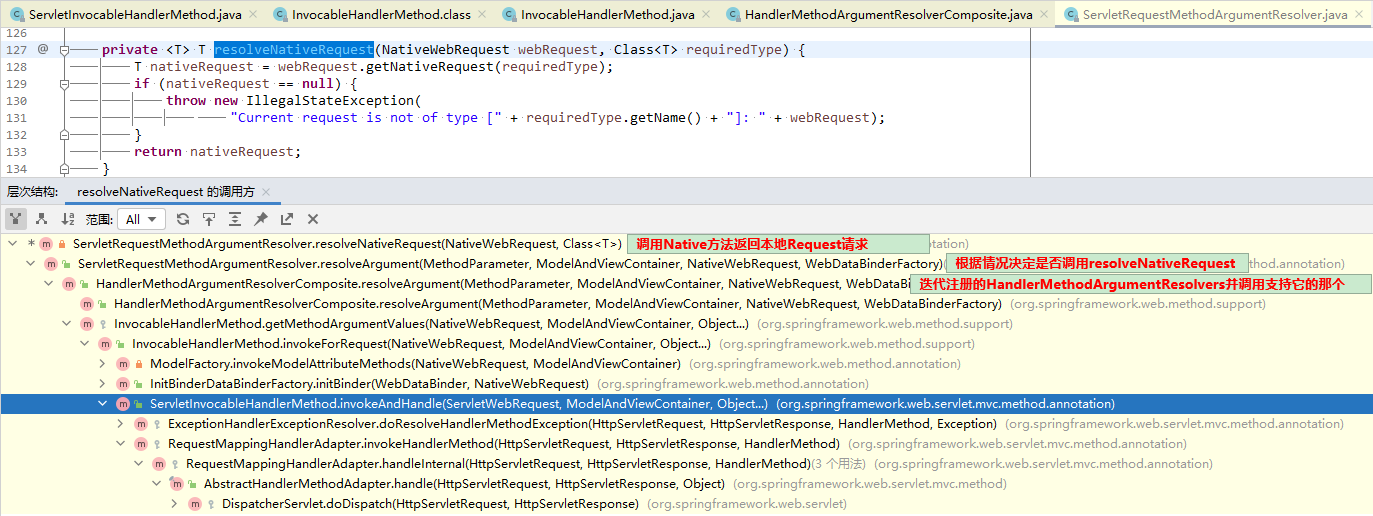Click the method icon of InitBinderDataBinderFactory.initBinder
Image resolution: width=1373 pixels, height=516 pixels.
[x=122, y=384]
